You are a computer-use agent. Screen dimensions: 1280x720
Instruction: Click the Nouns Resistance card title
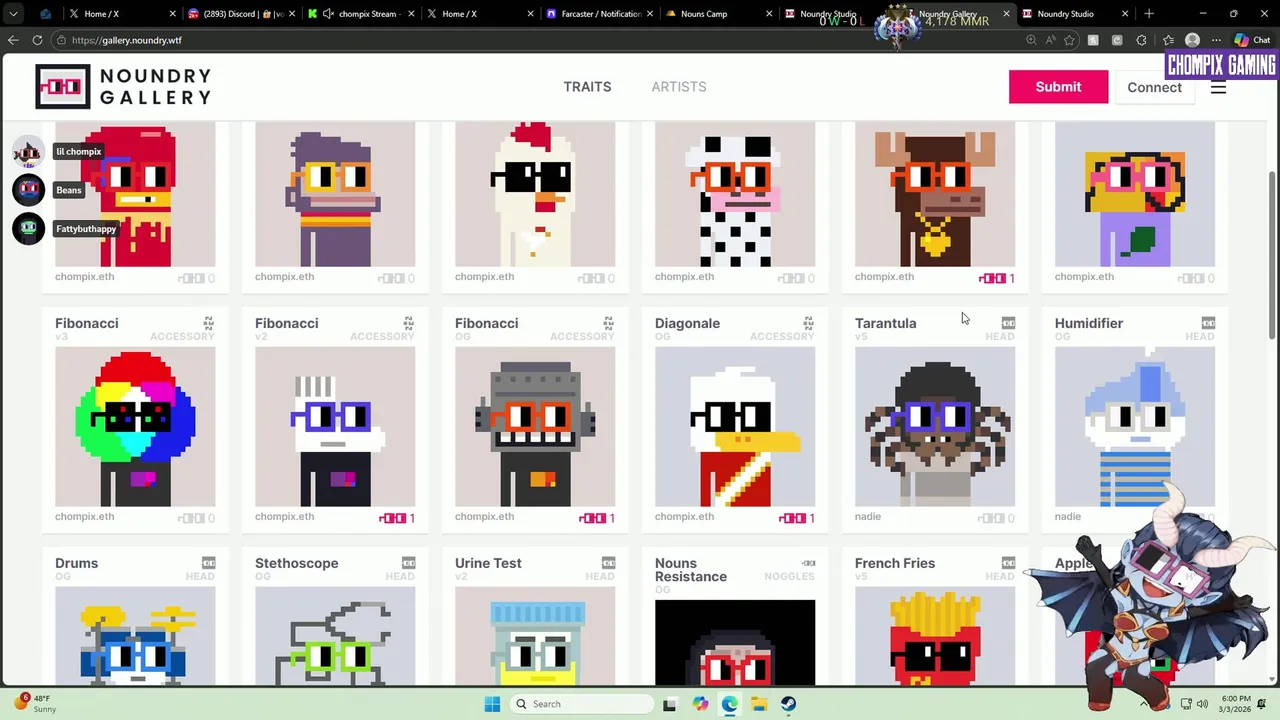(x=691, y=570)
